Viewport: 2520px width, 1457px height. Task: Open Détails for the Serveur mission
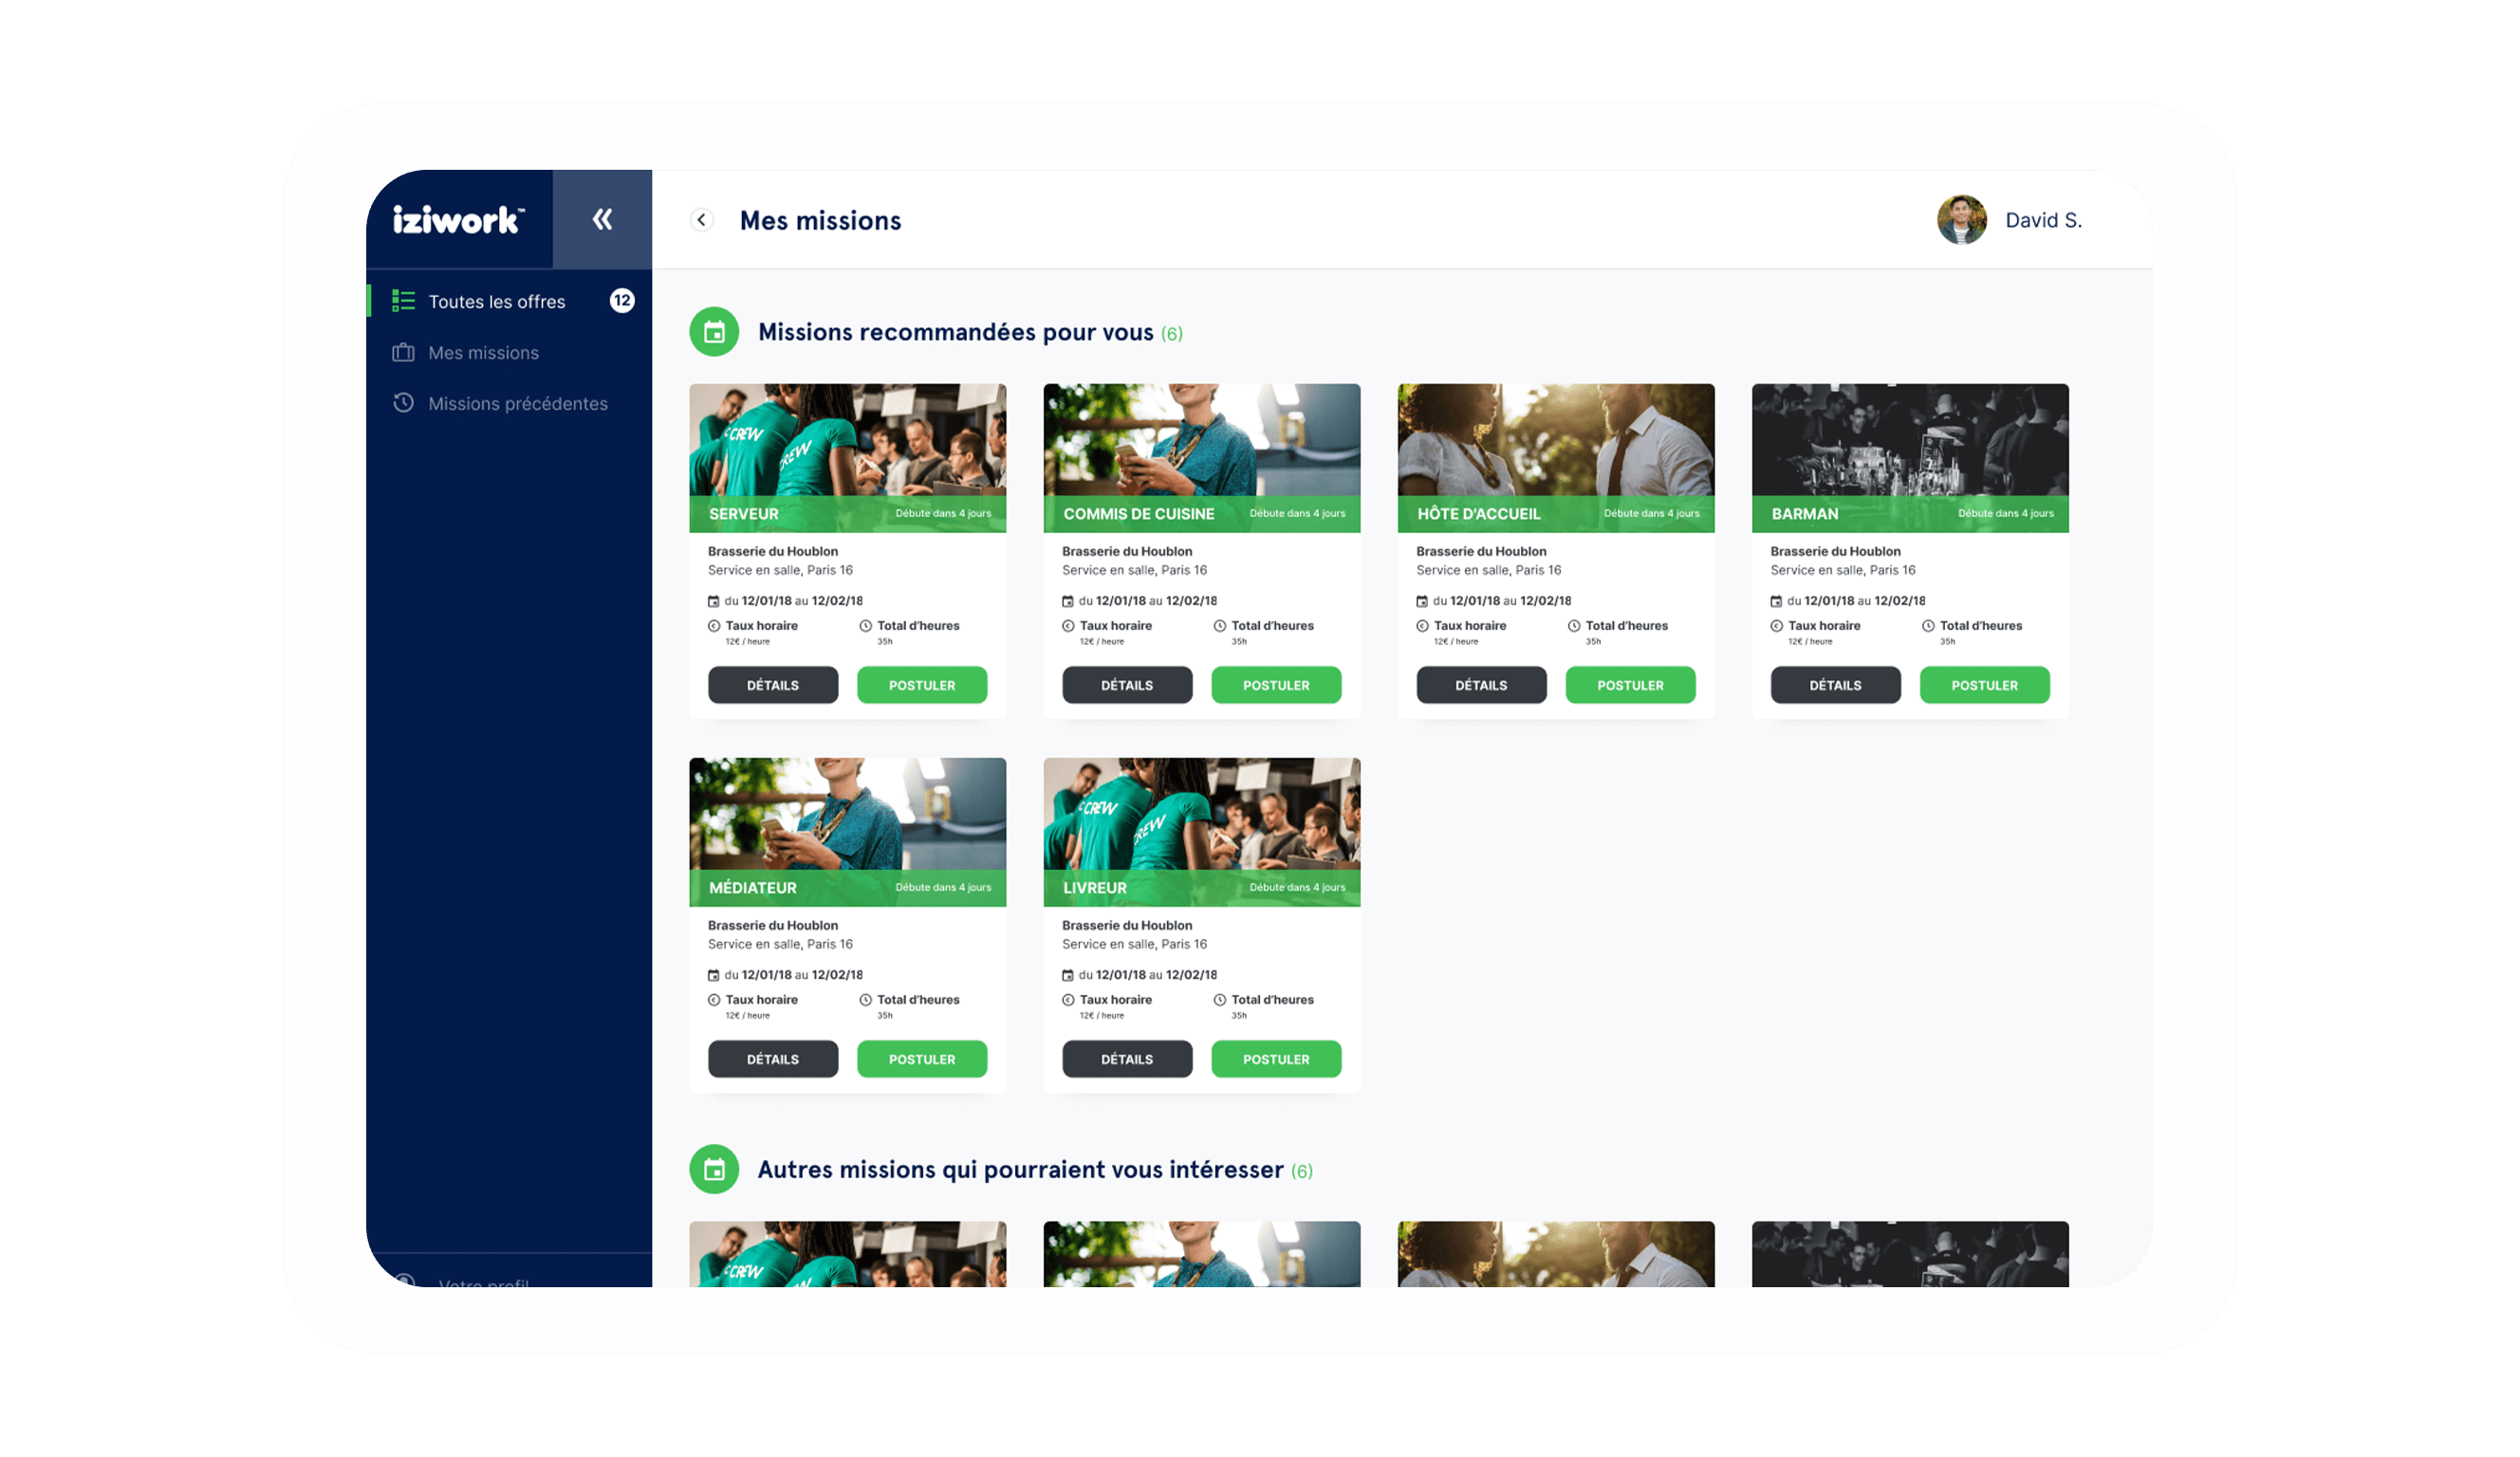tap(772, 685)
